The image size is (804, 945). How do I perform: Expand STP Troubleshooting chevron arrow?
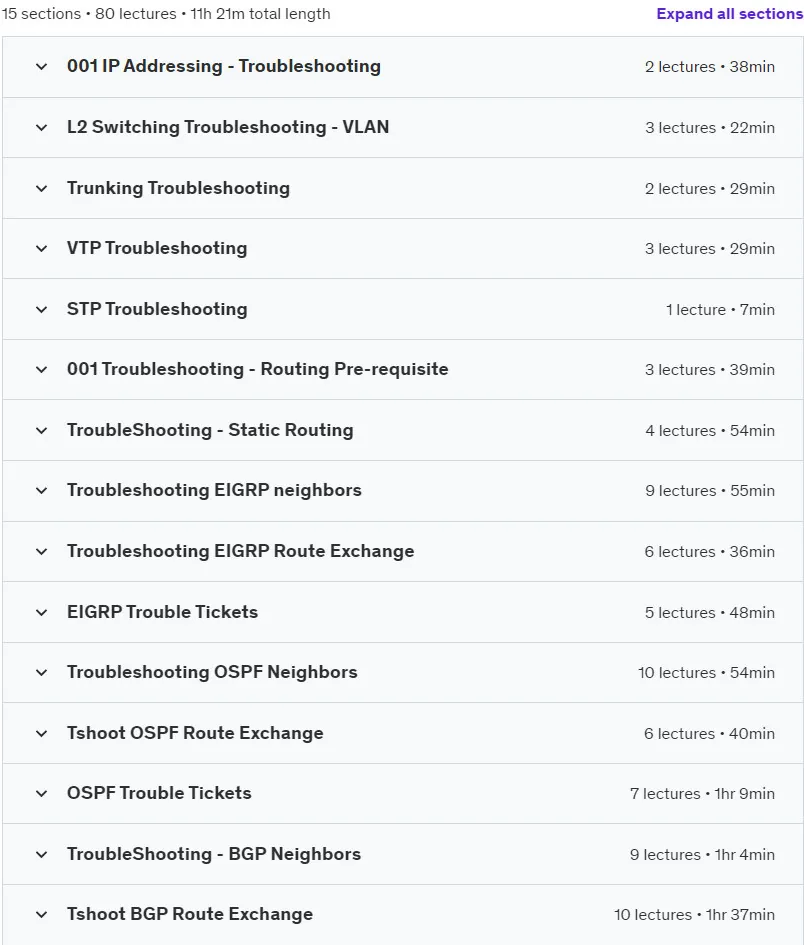[42, 309]
